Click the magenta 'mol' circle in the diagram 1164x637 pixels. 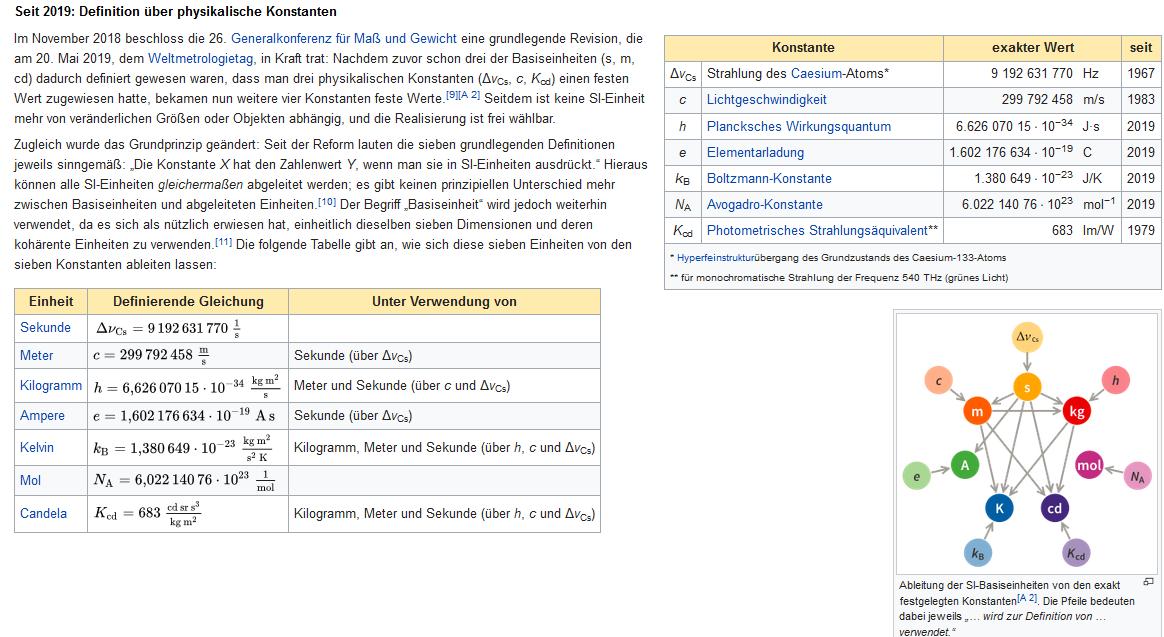point(1089,465)
